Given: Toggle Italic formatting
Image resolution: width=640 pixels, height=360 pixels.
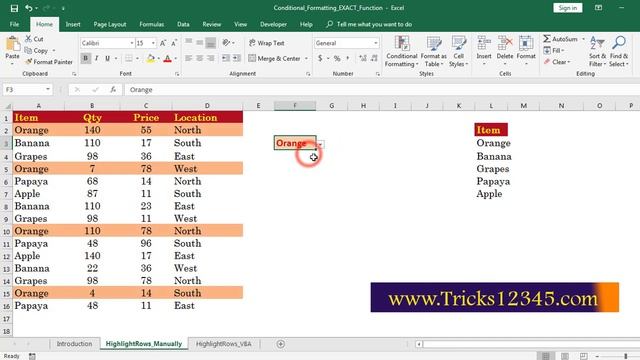Looking at the screenshot, I should click(97, 58).
